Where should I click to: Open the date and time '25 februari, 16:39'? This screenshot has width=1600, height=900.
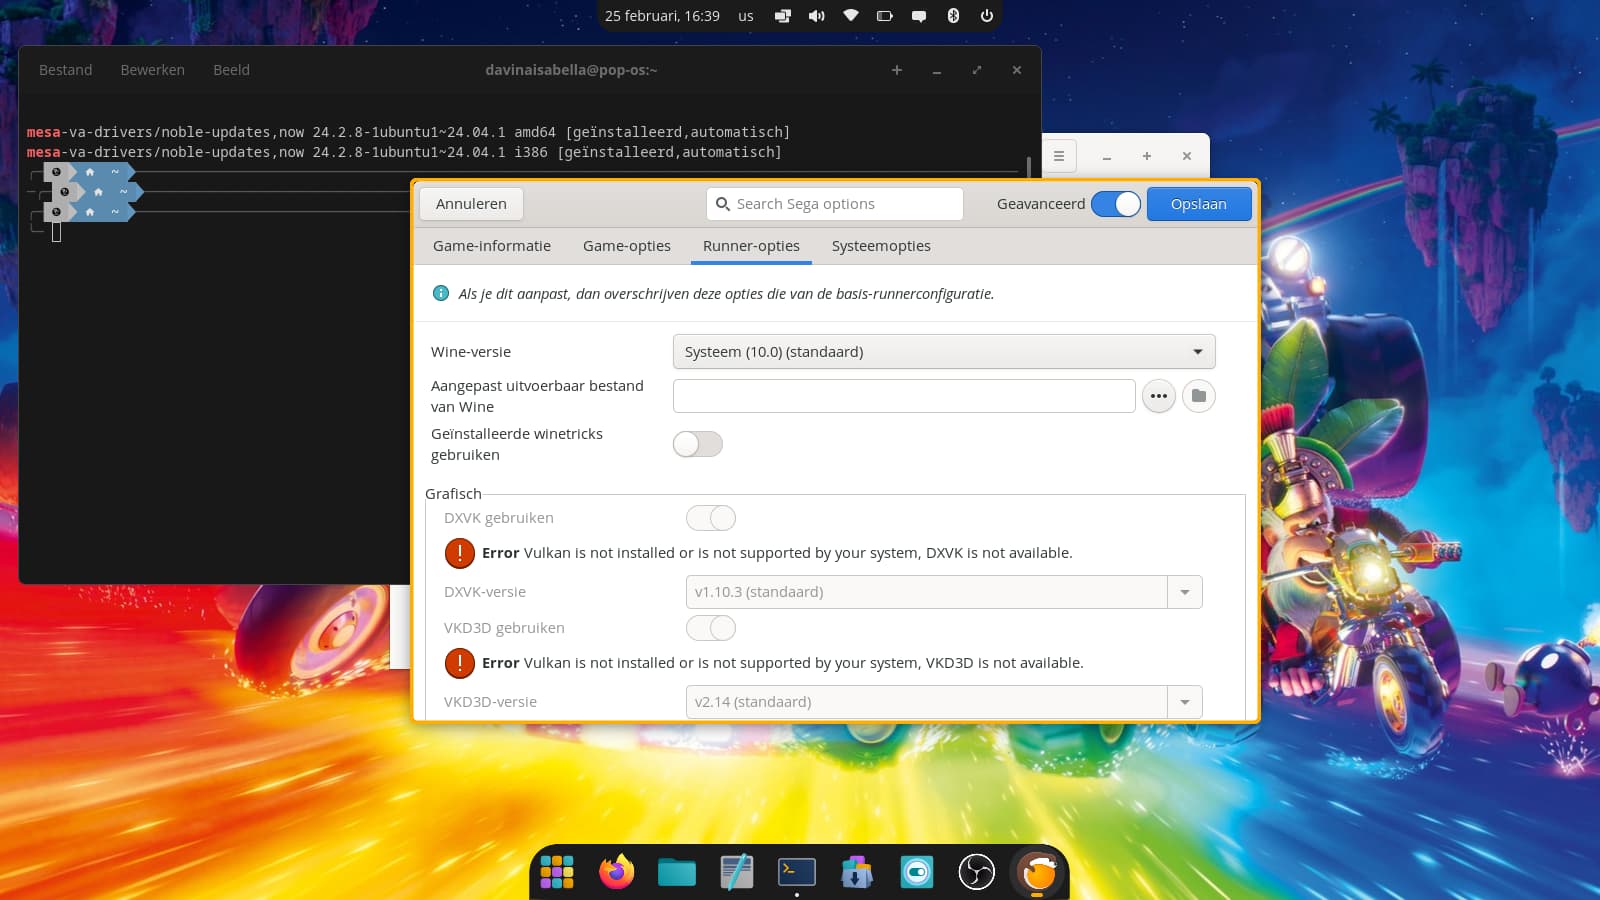coord(662,16)
